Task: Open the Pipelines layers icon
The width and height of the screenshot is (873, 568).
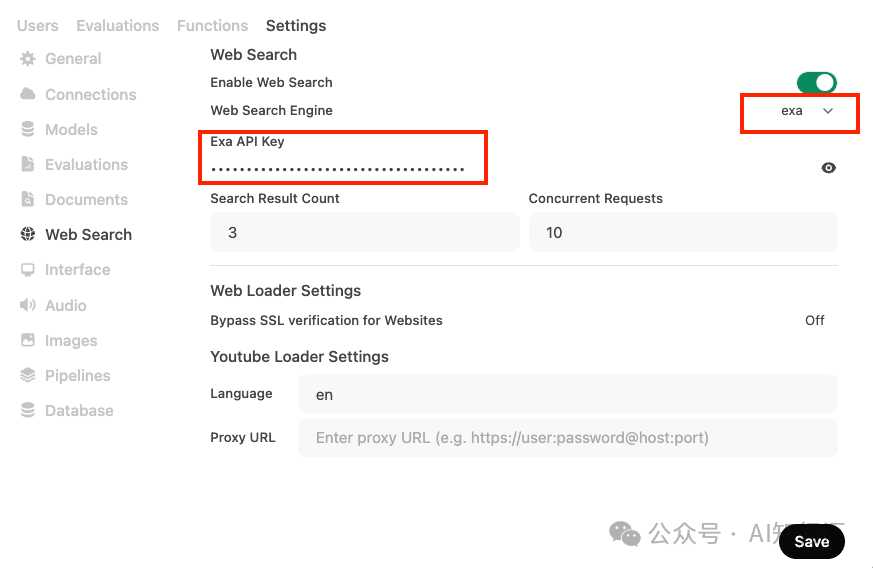Action: pos(28,375)
